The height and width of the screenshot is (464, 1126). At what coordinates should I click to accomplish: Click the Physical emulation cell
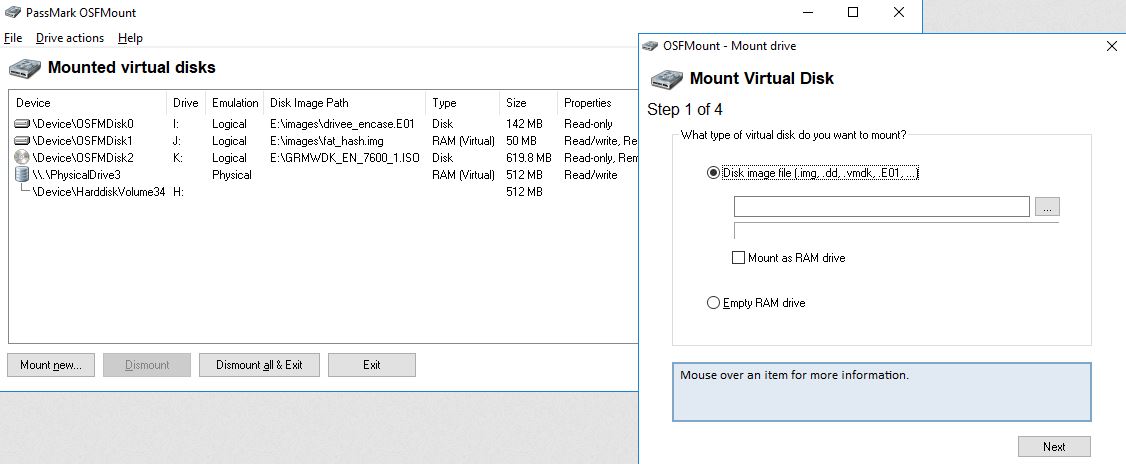click(x=232, y=175)
